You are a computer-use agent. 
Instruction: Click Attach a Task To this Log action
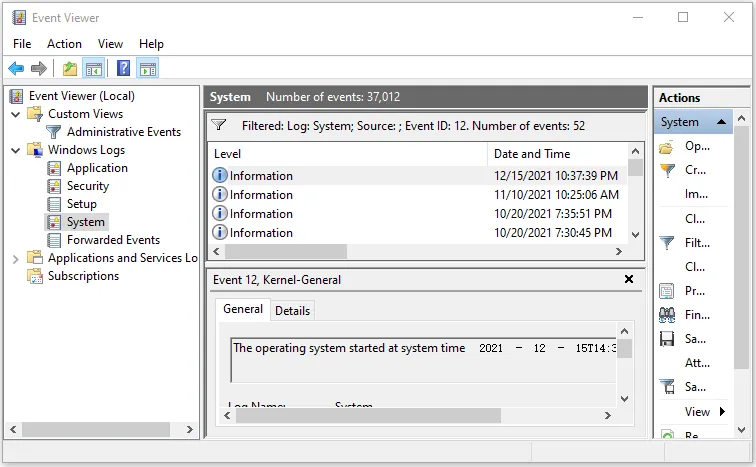(x=697, y=363)
